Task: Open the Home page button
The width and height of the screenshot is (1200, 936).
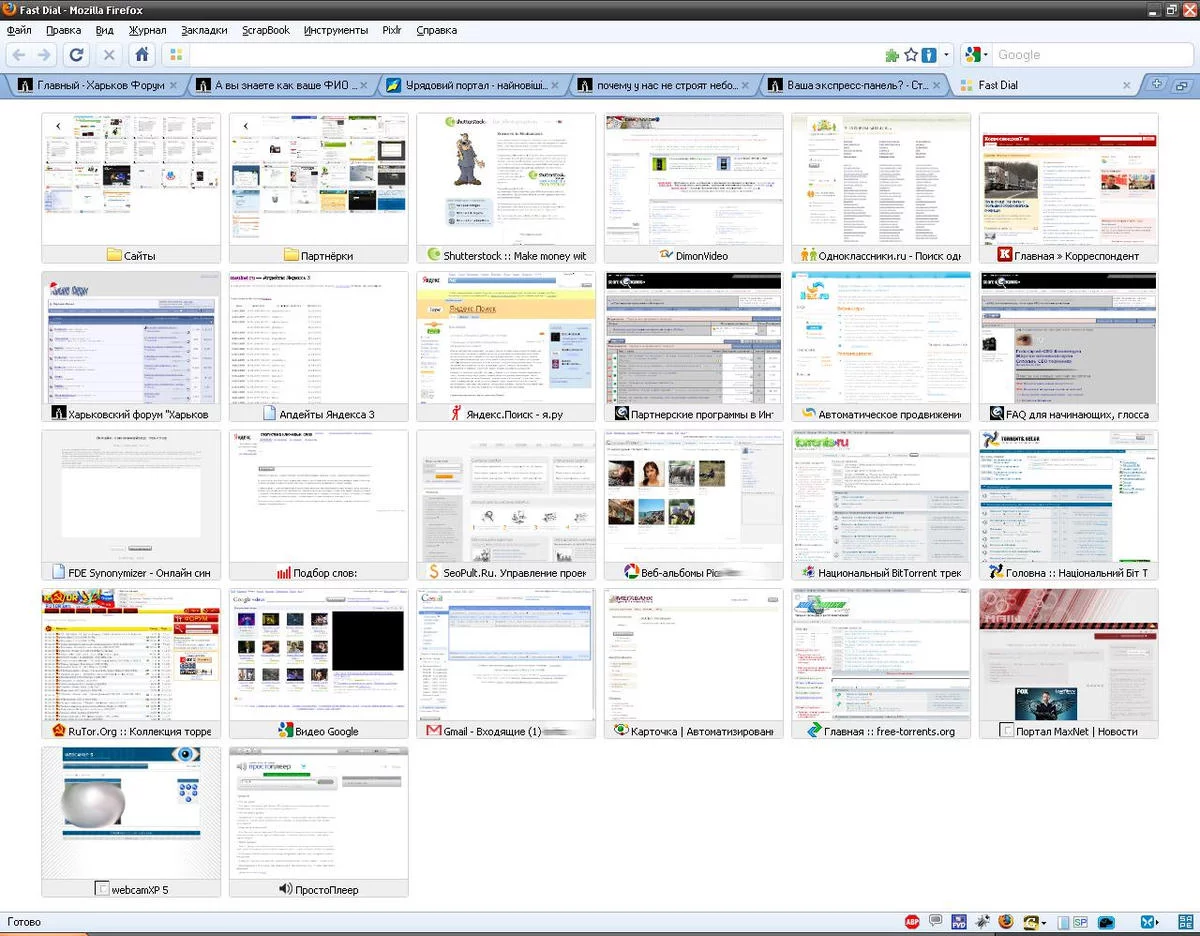Action: coord(142,55)
